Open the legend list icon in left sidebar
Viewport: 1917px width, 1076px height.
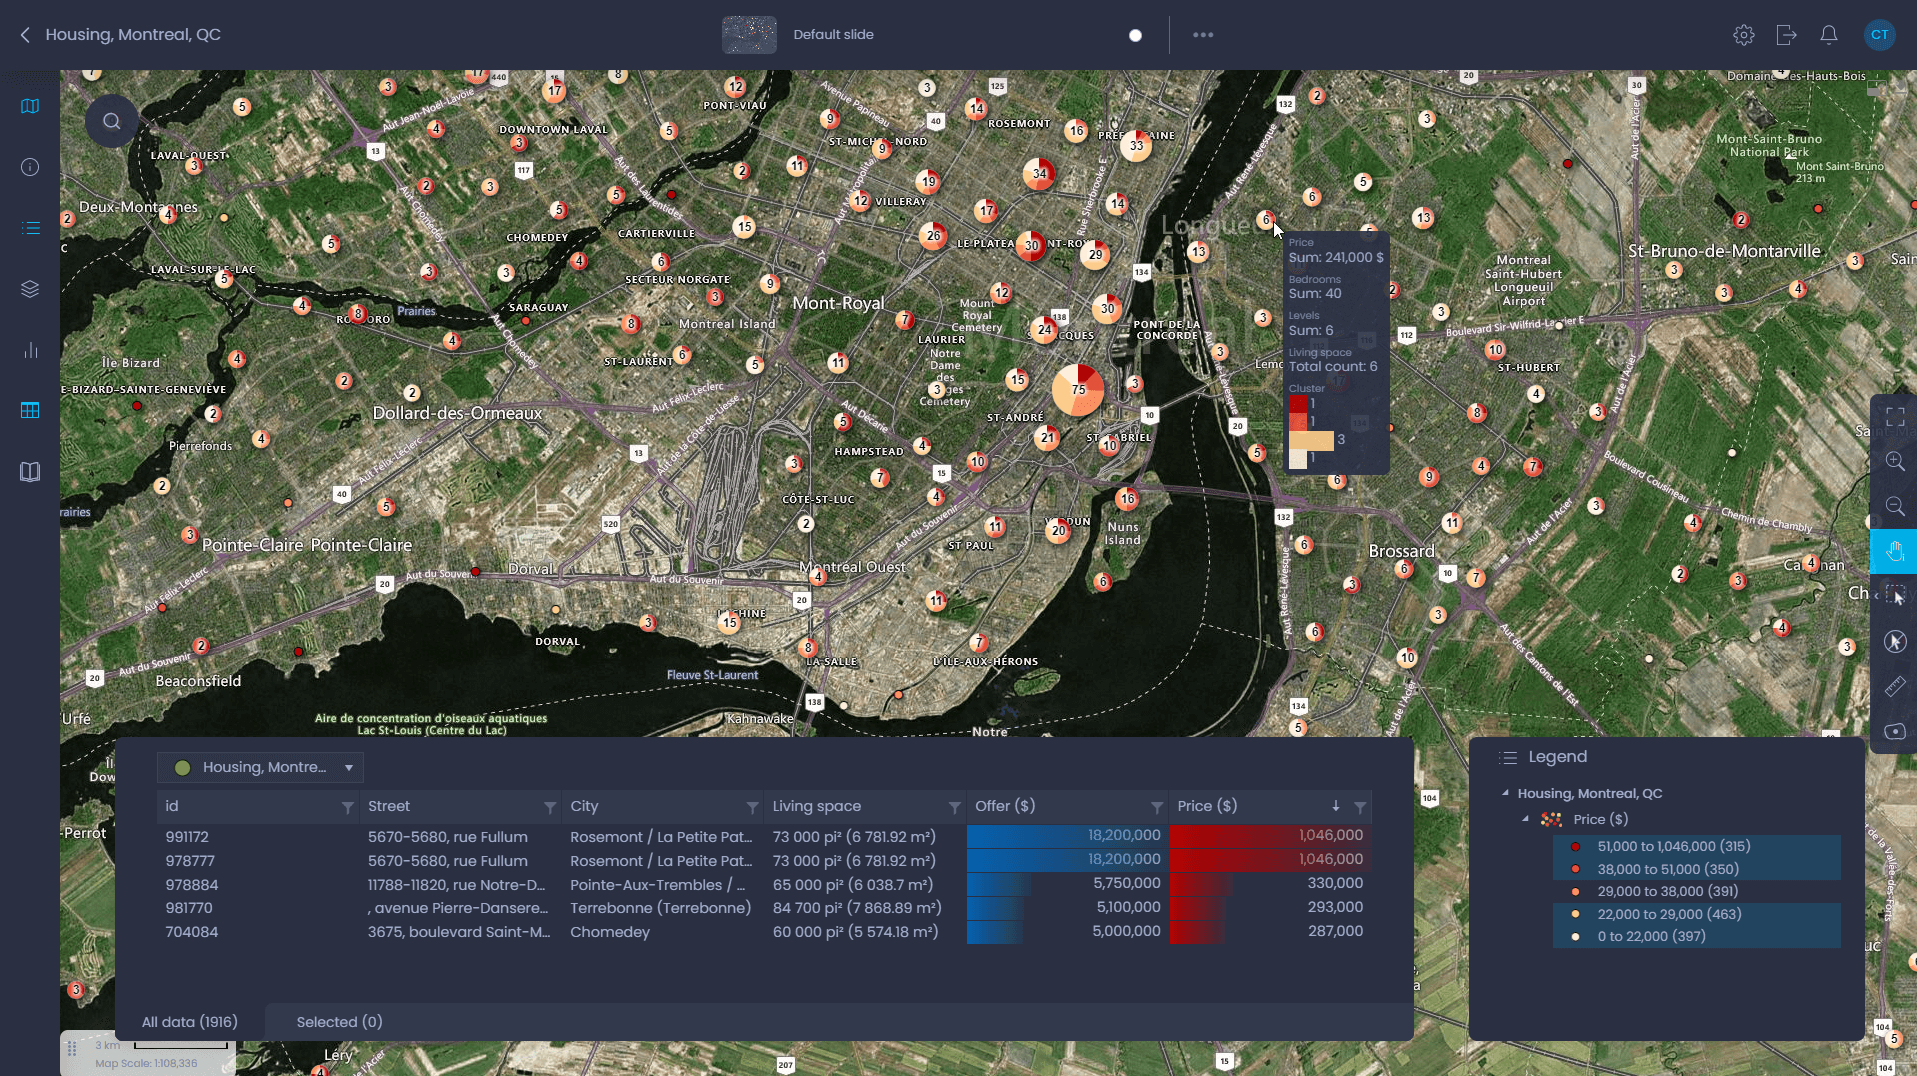[x=30, y=228]
